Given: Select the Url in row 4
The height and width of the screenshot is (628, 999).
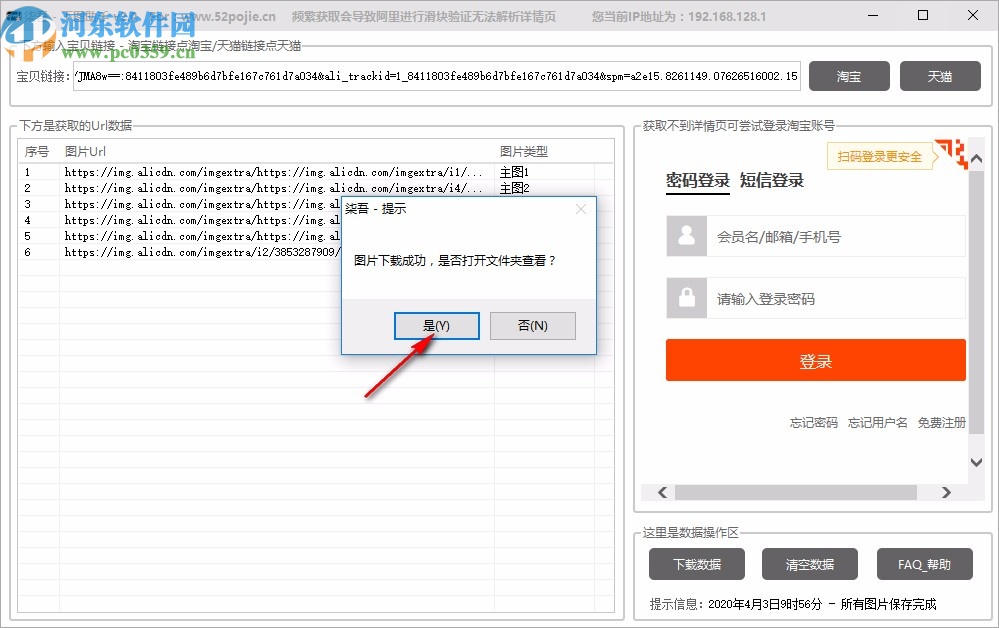Looking at the screenshot, I should click(x=202, y=220).
